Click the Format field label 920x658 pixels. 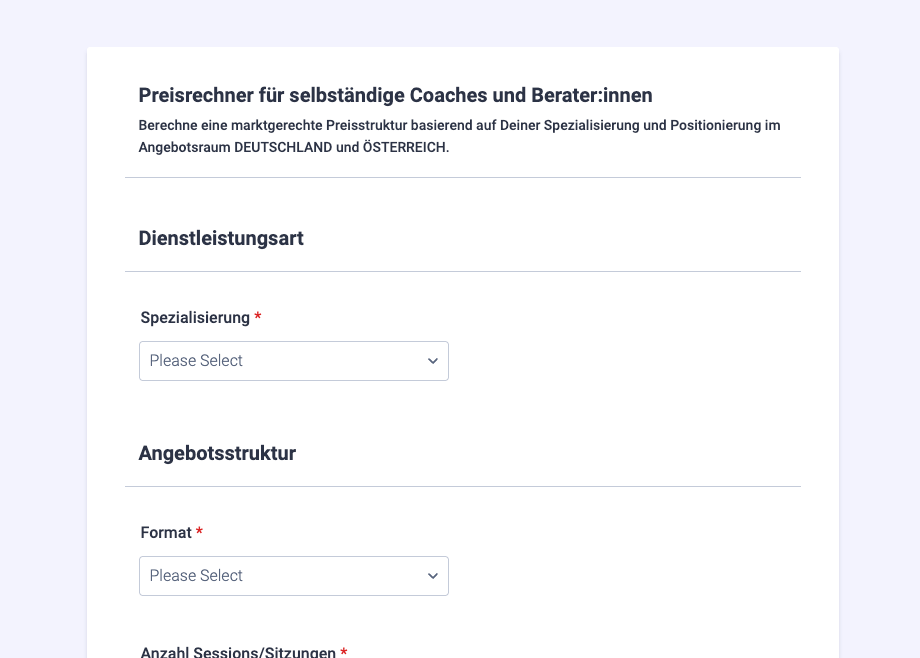point(166,532)
